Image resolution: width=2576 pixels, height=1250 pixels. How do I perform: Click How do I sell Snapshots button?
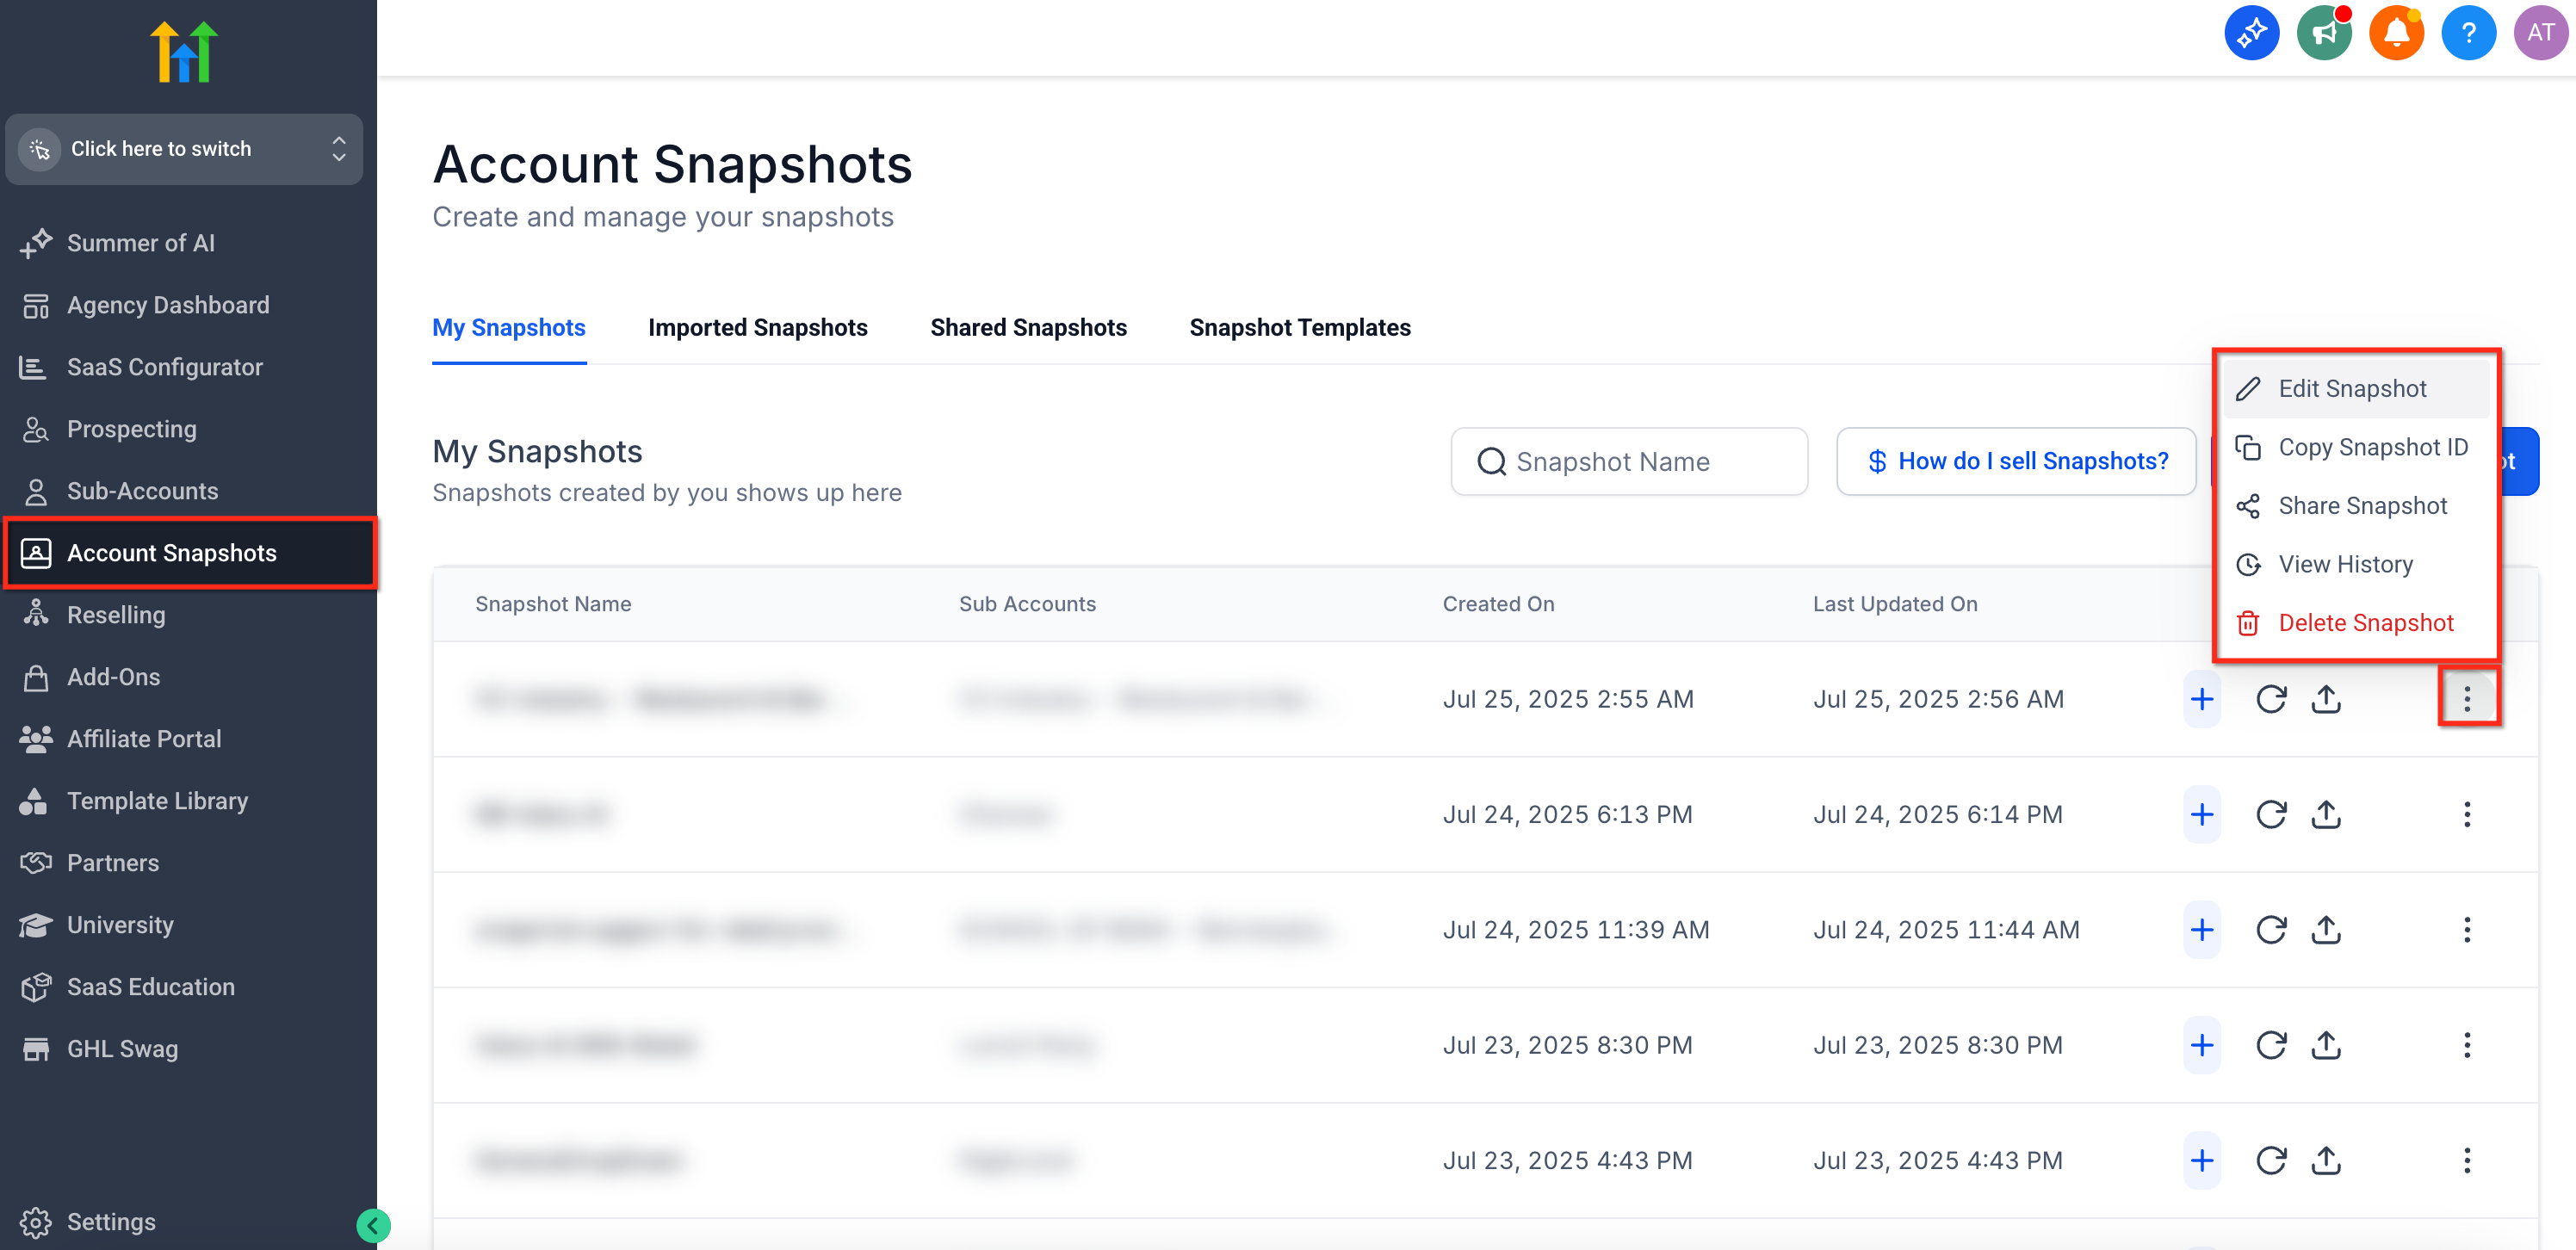(2016, 461)
